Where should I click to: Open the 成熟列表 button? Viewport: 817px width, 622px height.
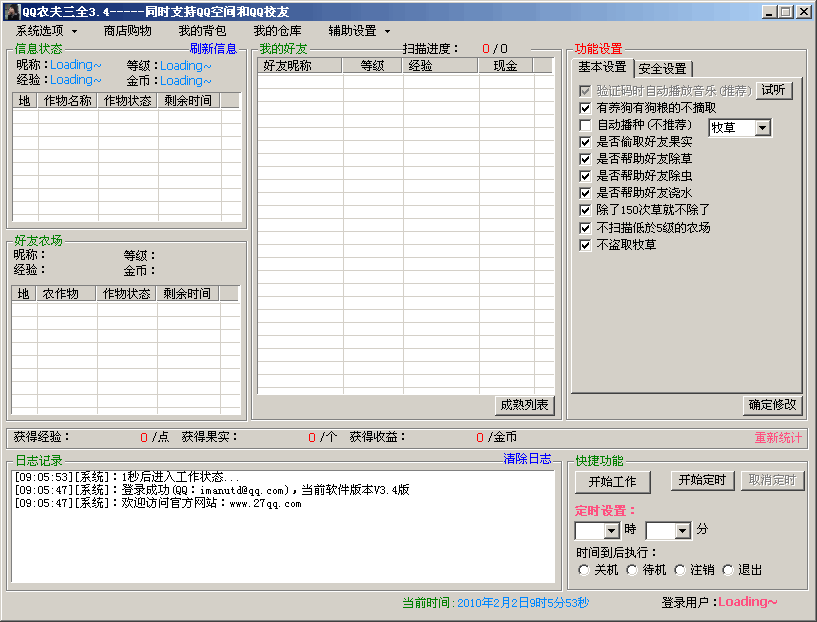pos(524,405)
